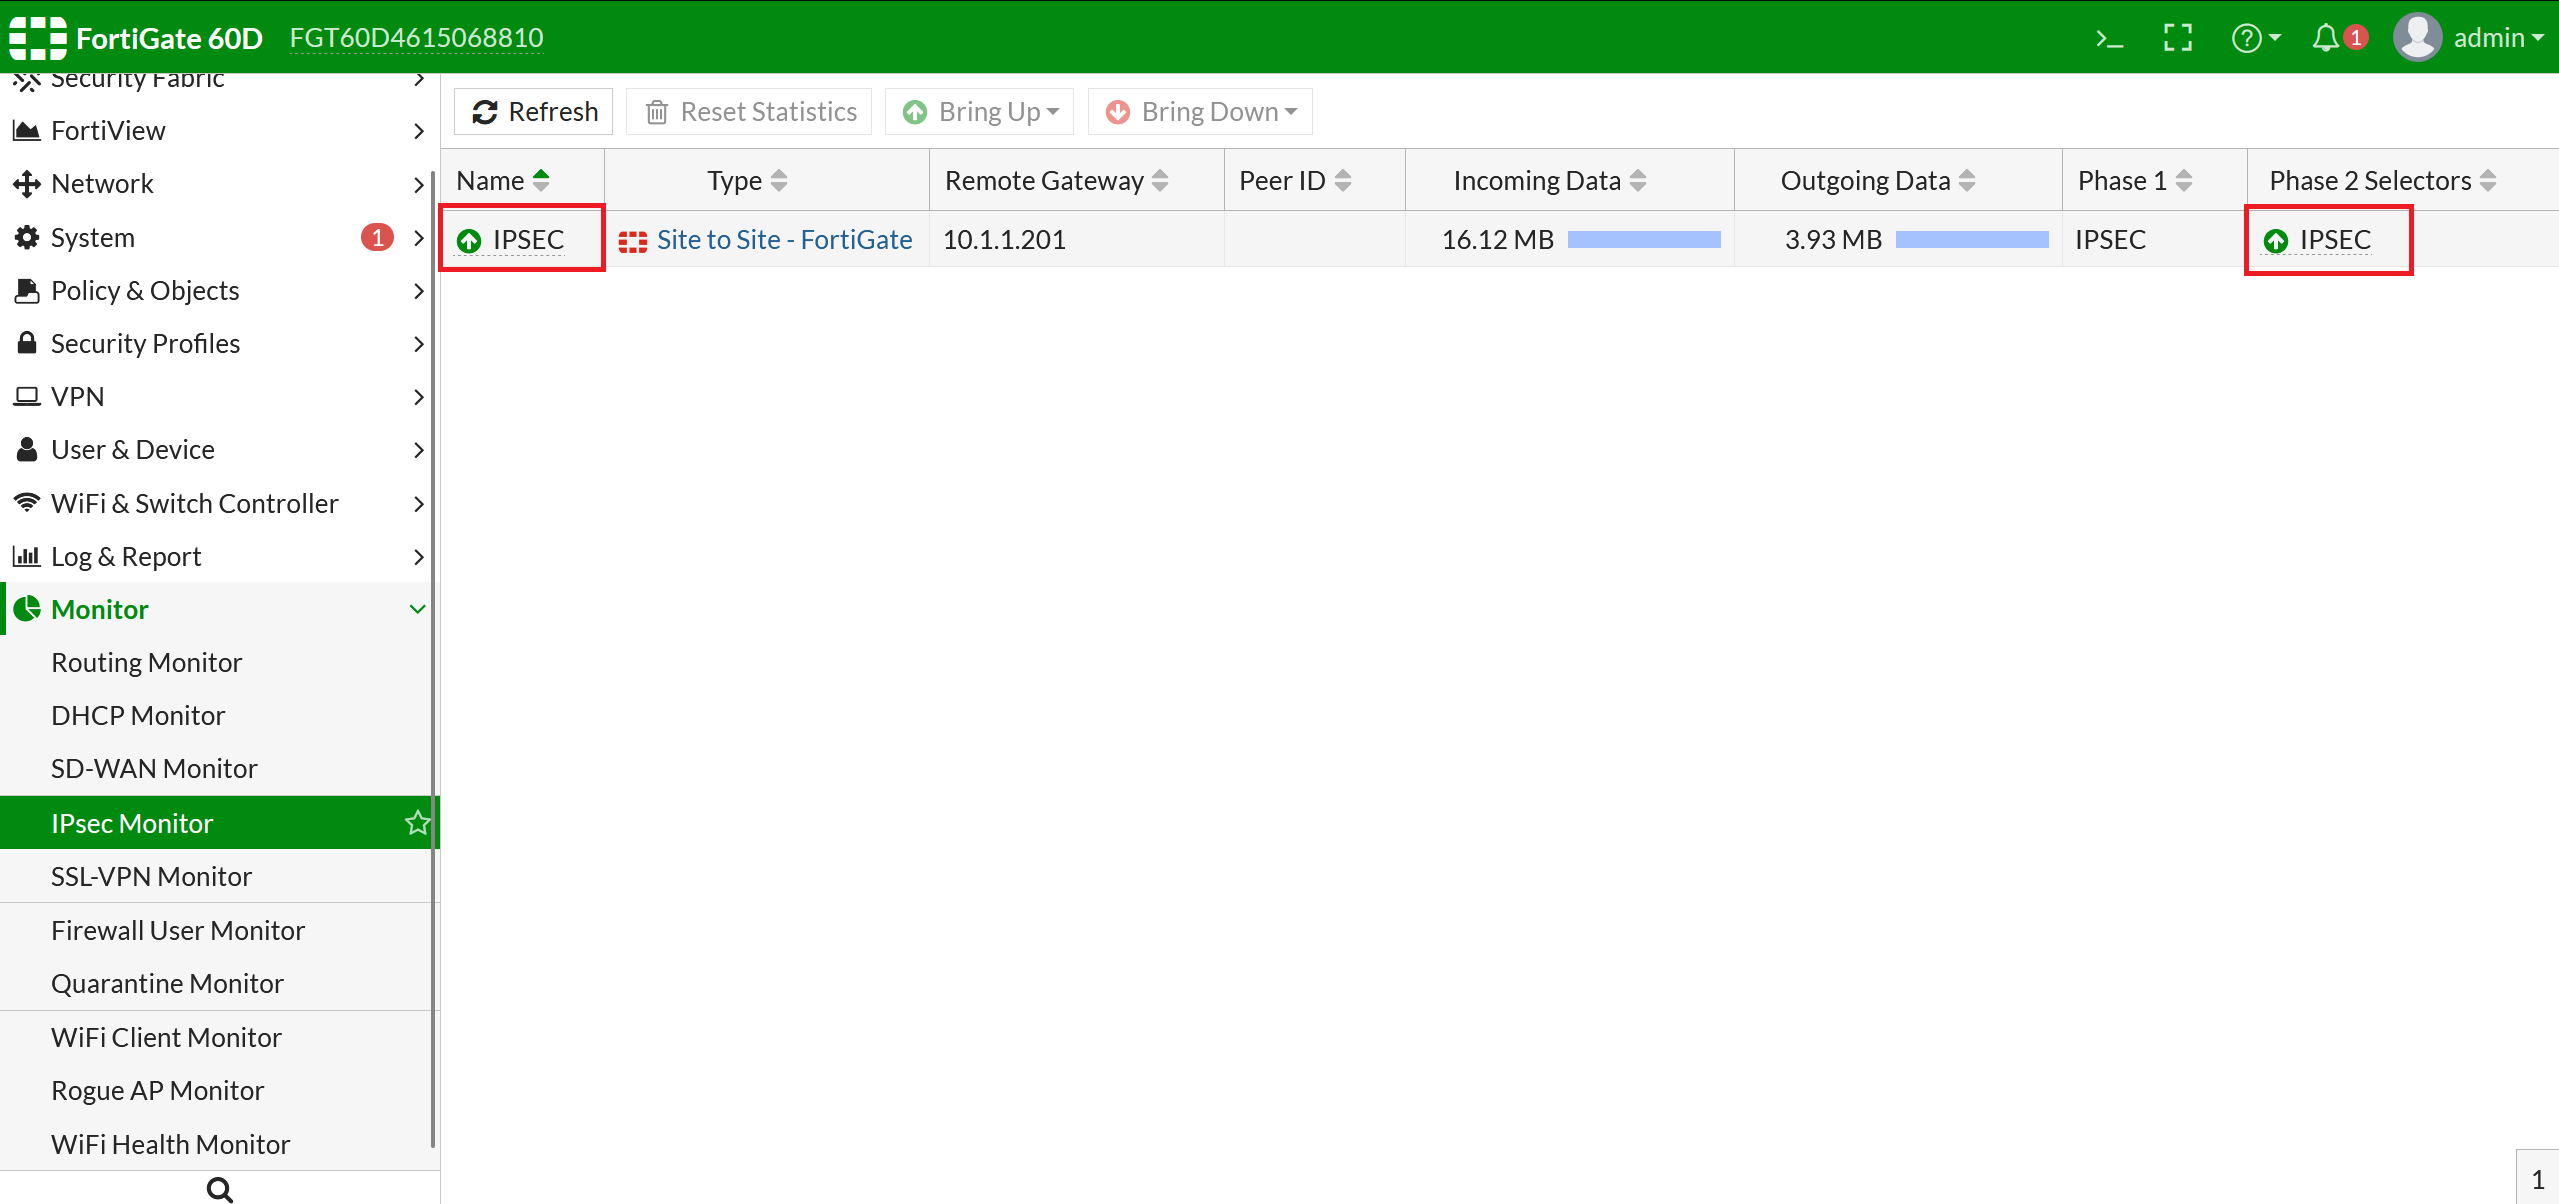Open Quarantine Monitor page
This screenshot has width=2559, height=1204.
point(167,983)
